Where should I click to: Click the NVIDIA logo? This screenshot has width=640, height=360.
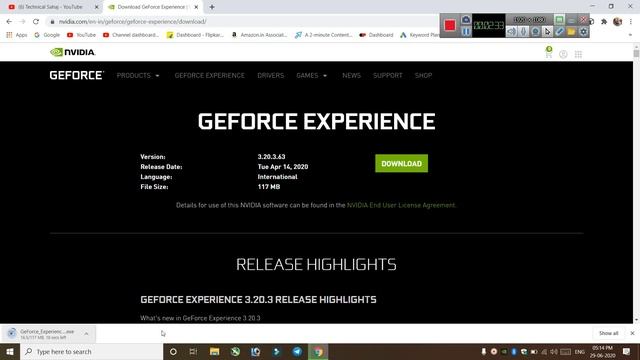pyautogui.click(x=73, y=52)
